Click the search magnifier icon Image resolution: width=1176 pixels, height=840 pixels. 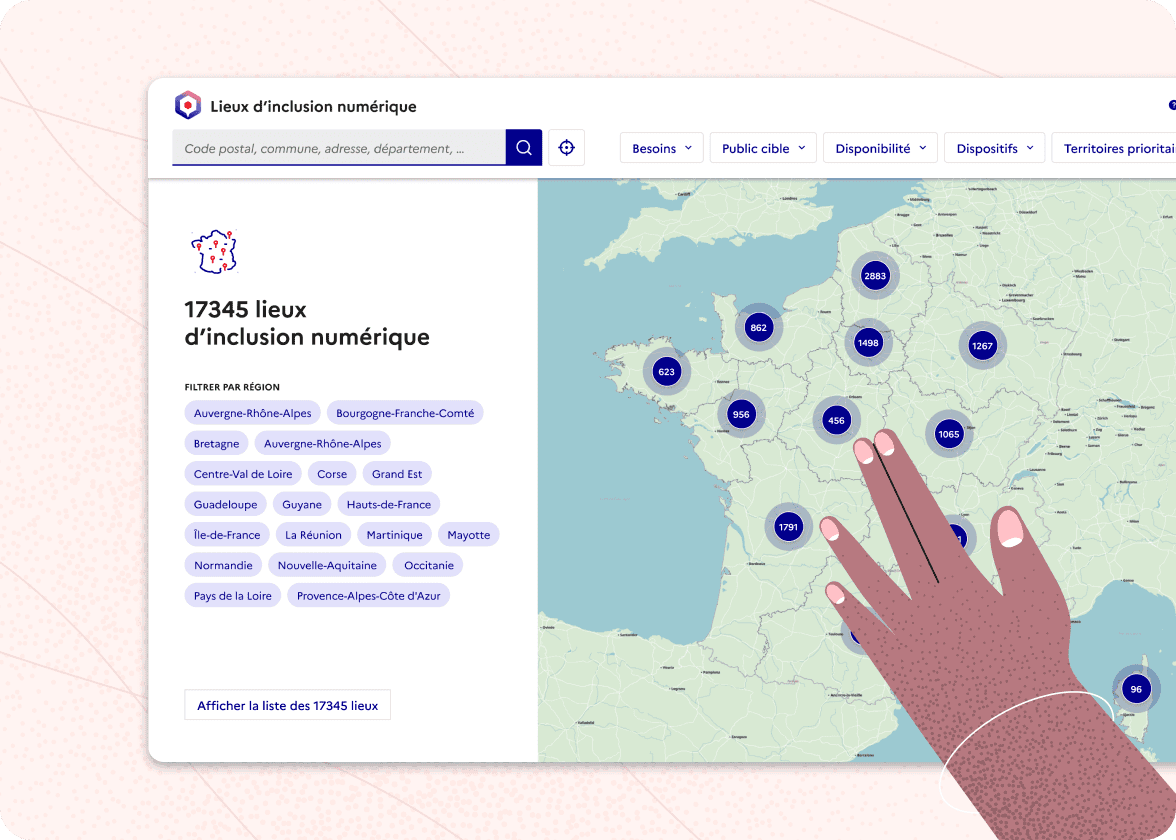523,147
